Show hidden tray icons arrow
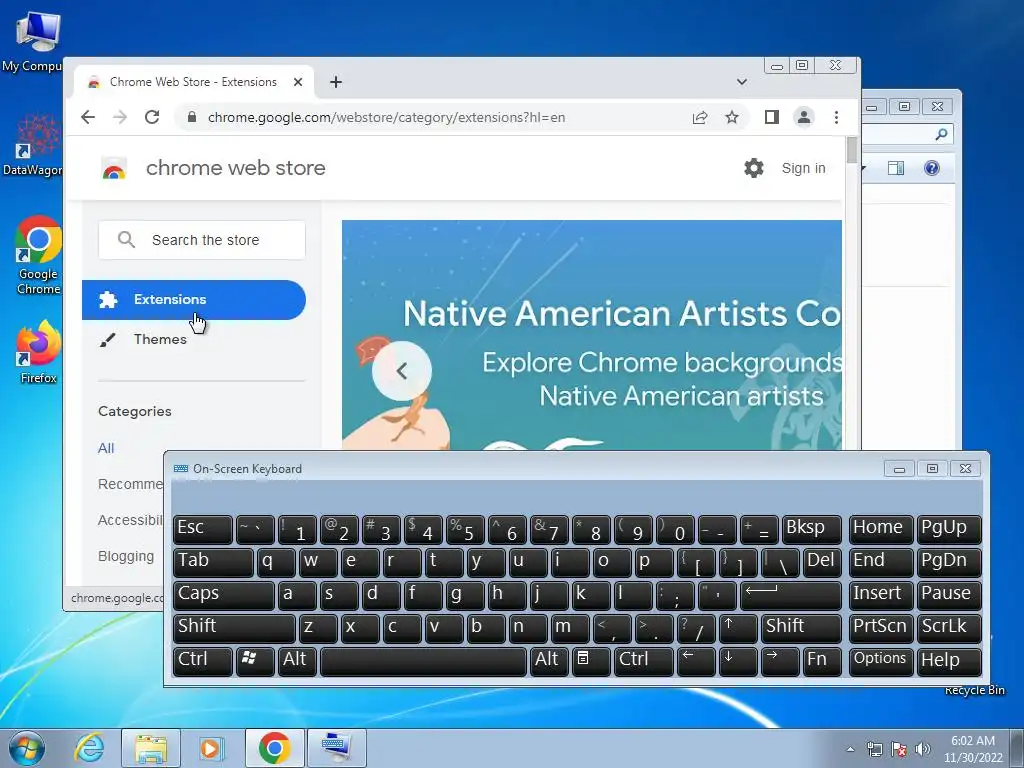This screenshot has height=768, width=1024. point(850,749)
